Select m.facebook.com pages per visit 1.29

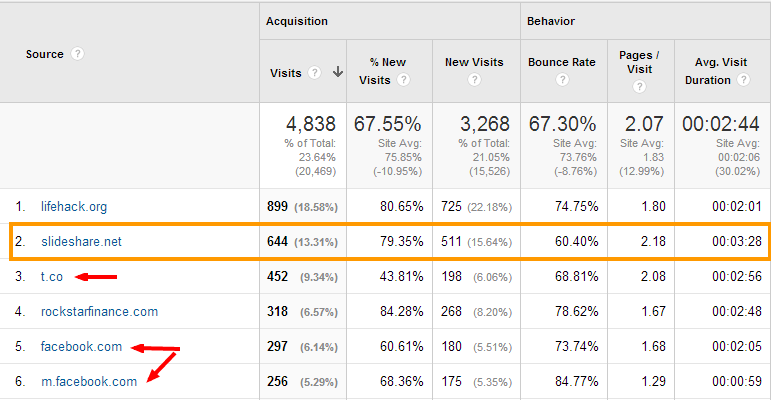click(653, 381)
